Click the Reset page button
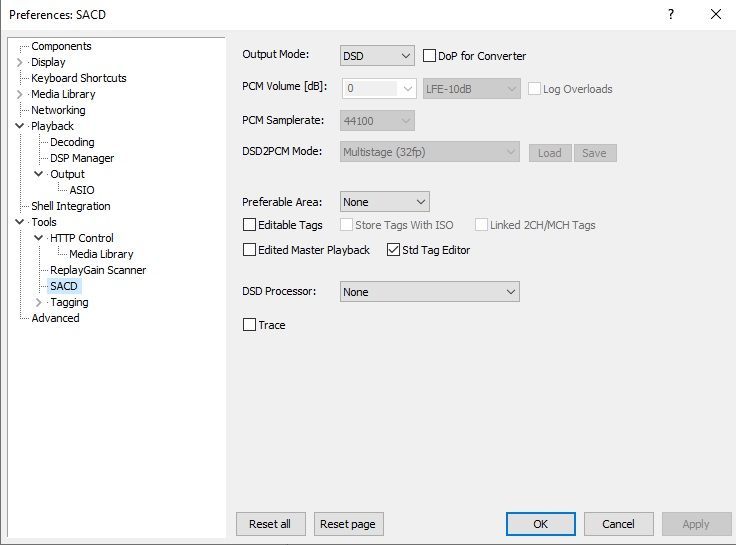736x545 pixels. tap(348, 524)
